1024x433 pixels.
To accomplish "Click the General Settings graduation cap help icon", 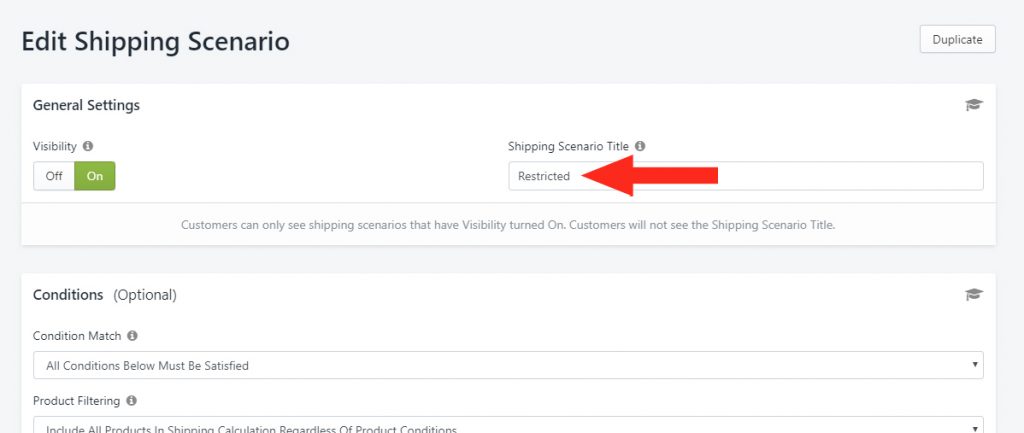I will pyautogui.click(x=974, y=105).
